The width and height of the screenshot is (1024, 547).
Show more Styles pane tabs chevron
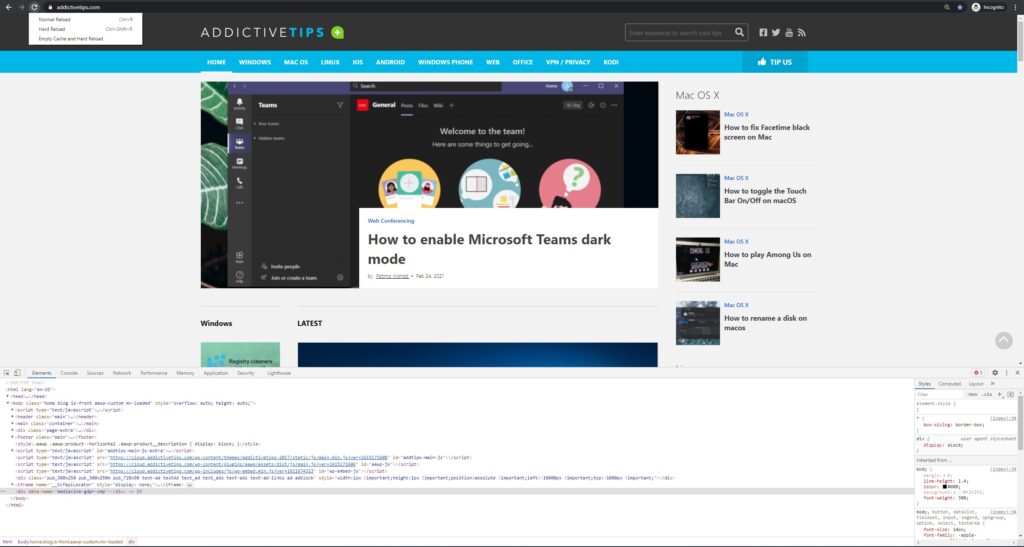coord(993,384)
